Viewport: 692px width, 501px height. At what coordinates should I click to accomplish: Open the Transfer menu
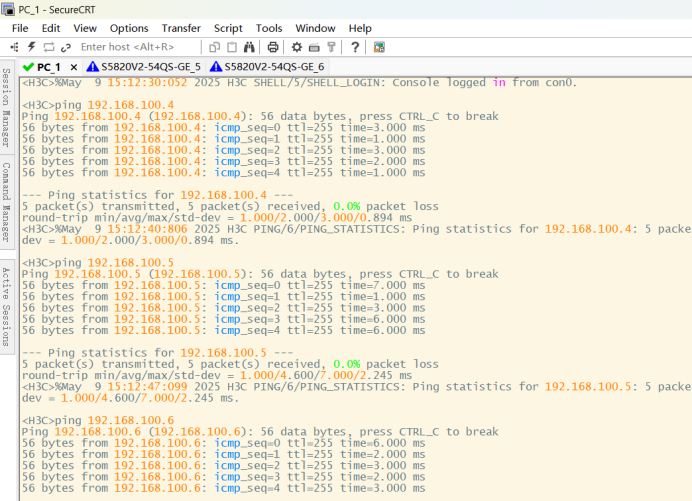point(180,28)
